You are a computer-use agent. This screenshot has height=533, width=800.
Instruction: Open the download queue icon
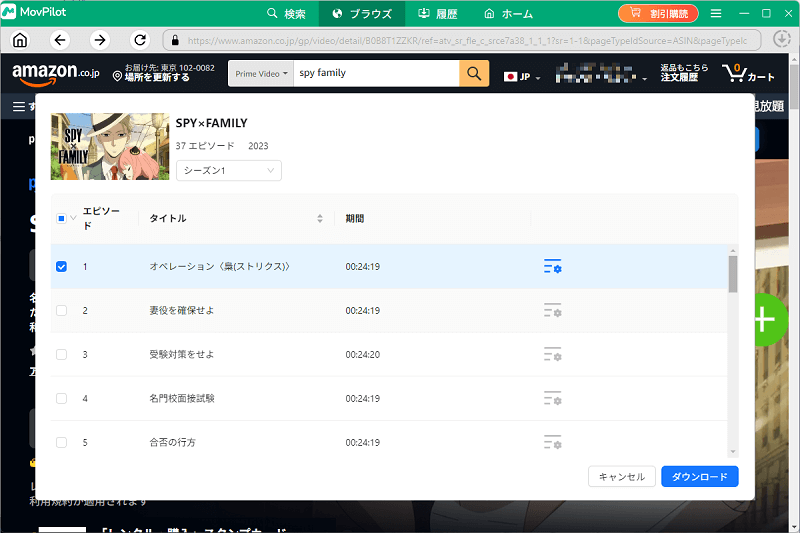tap(782, 39)
